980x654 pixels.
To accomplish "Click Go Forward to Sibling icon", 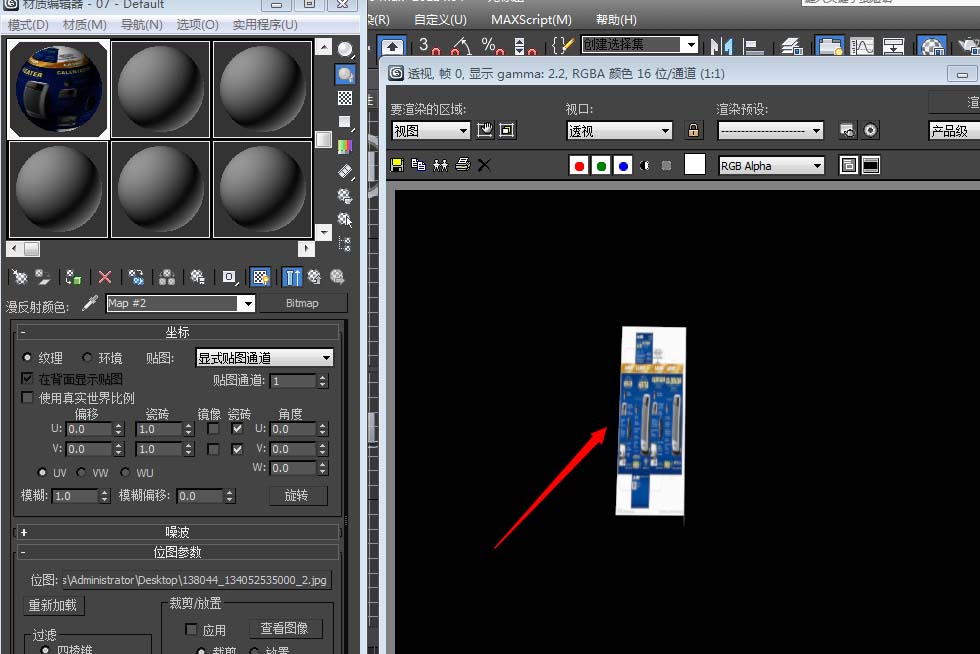I will point(338,277).
